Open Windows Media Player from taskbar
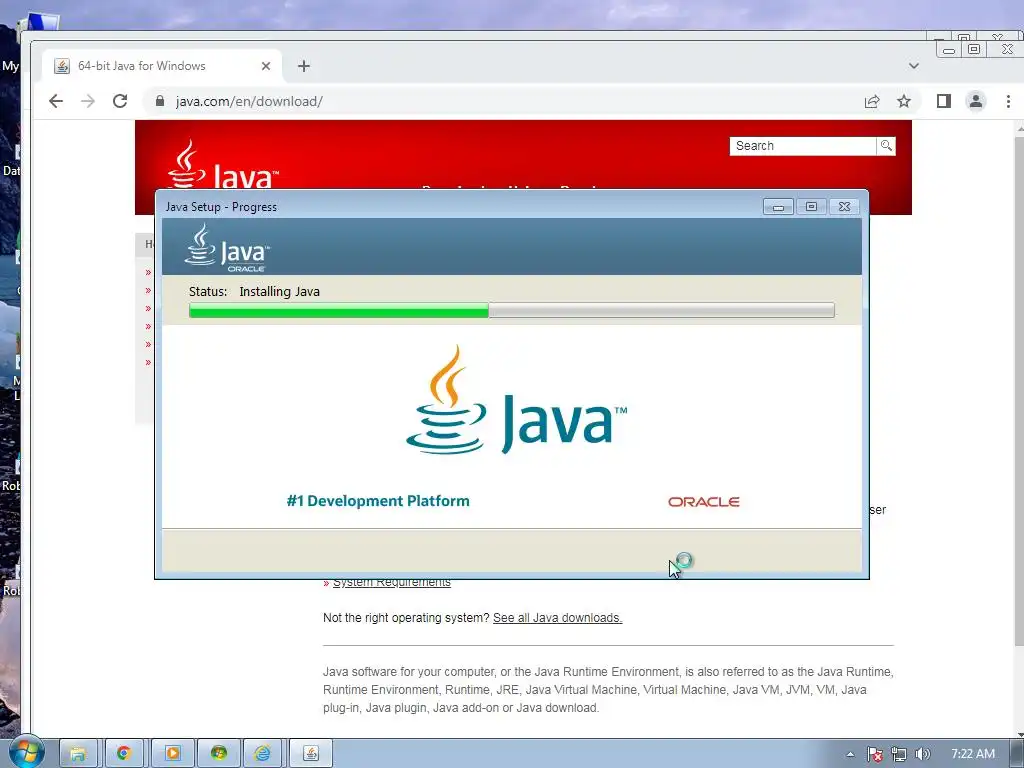The image size is (1024, 768). (172, 754)
